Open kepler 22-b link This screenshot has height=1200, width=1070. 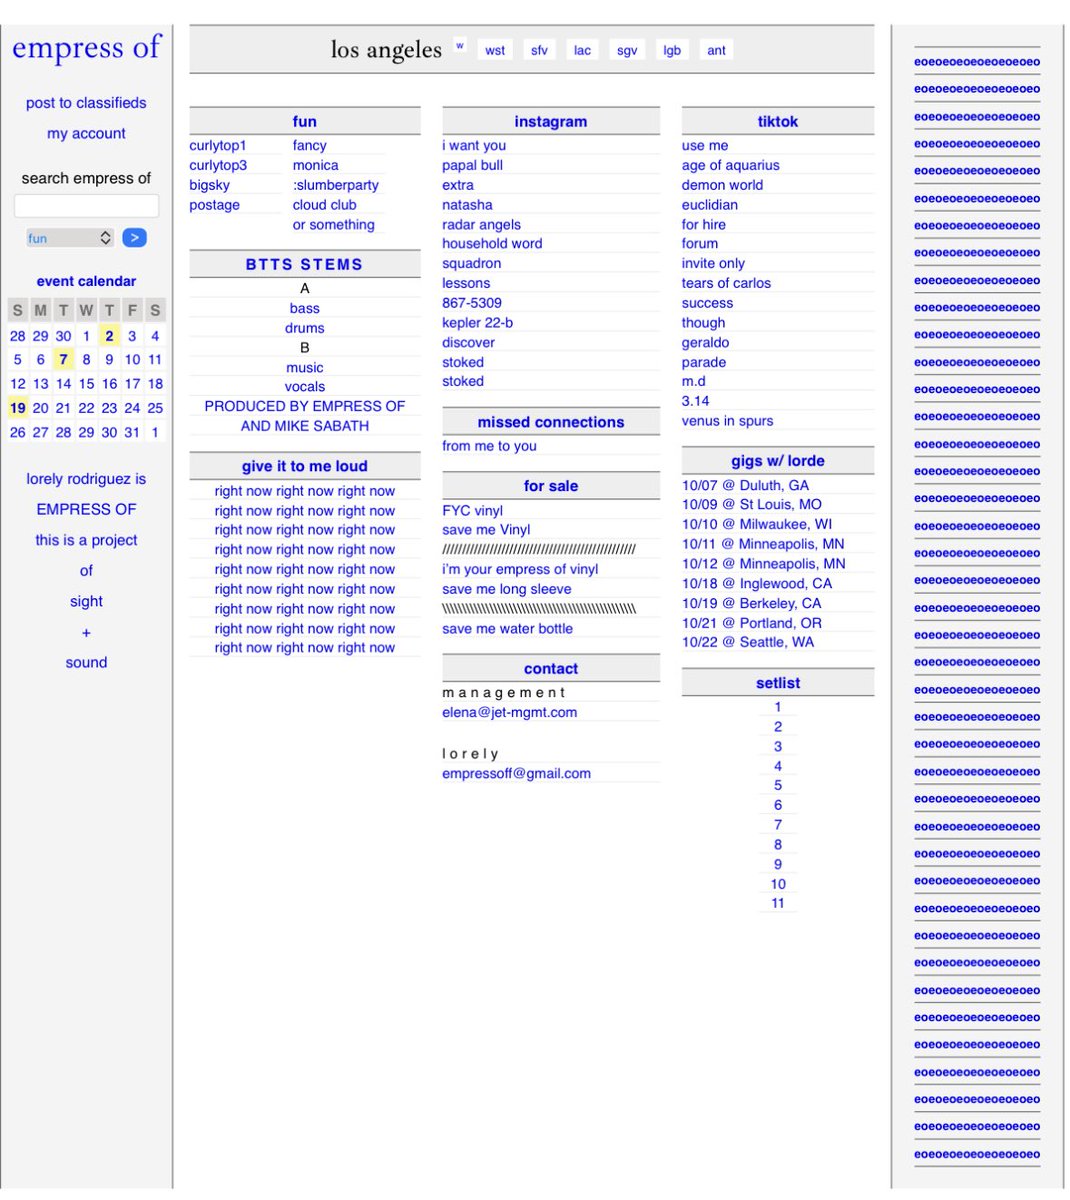coord(478,323)
